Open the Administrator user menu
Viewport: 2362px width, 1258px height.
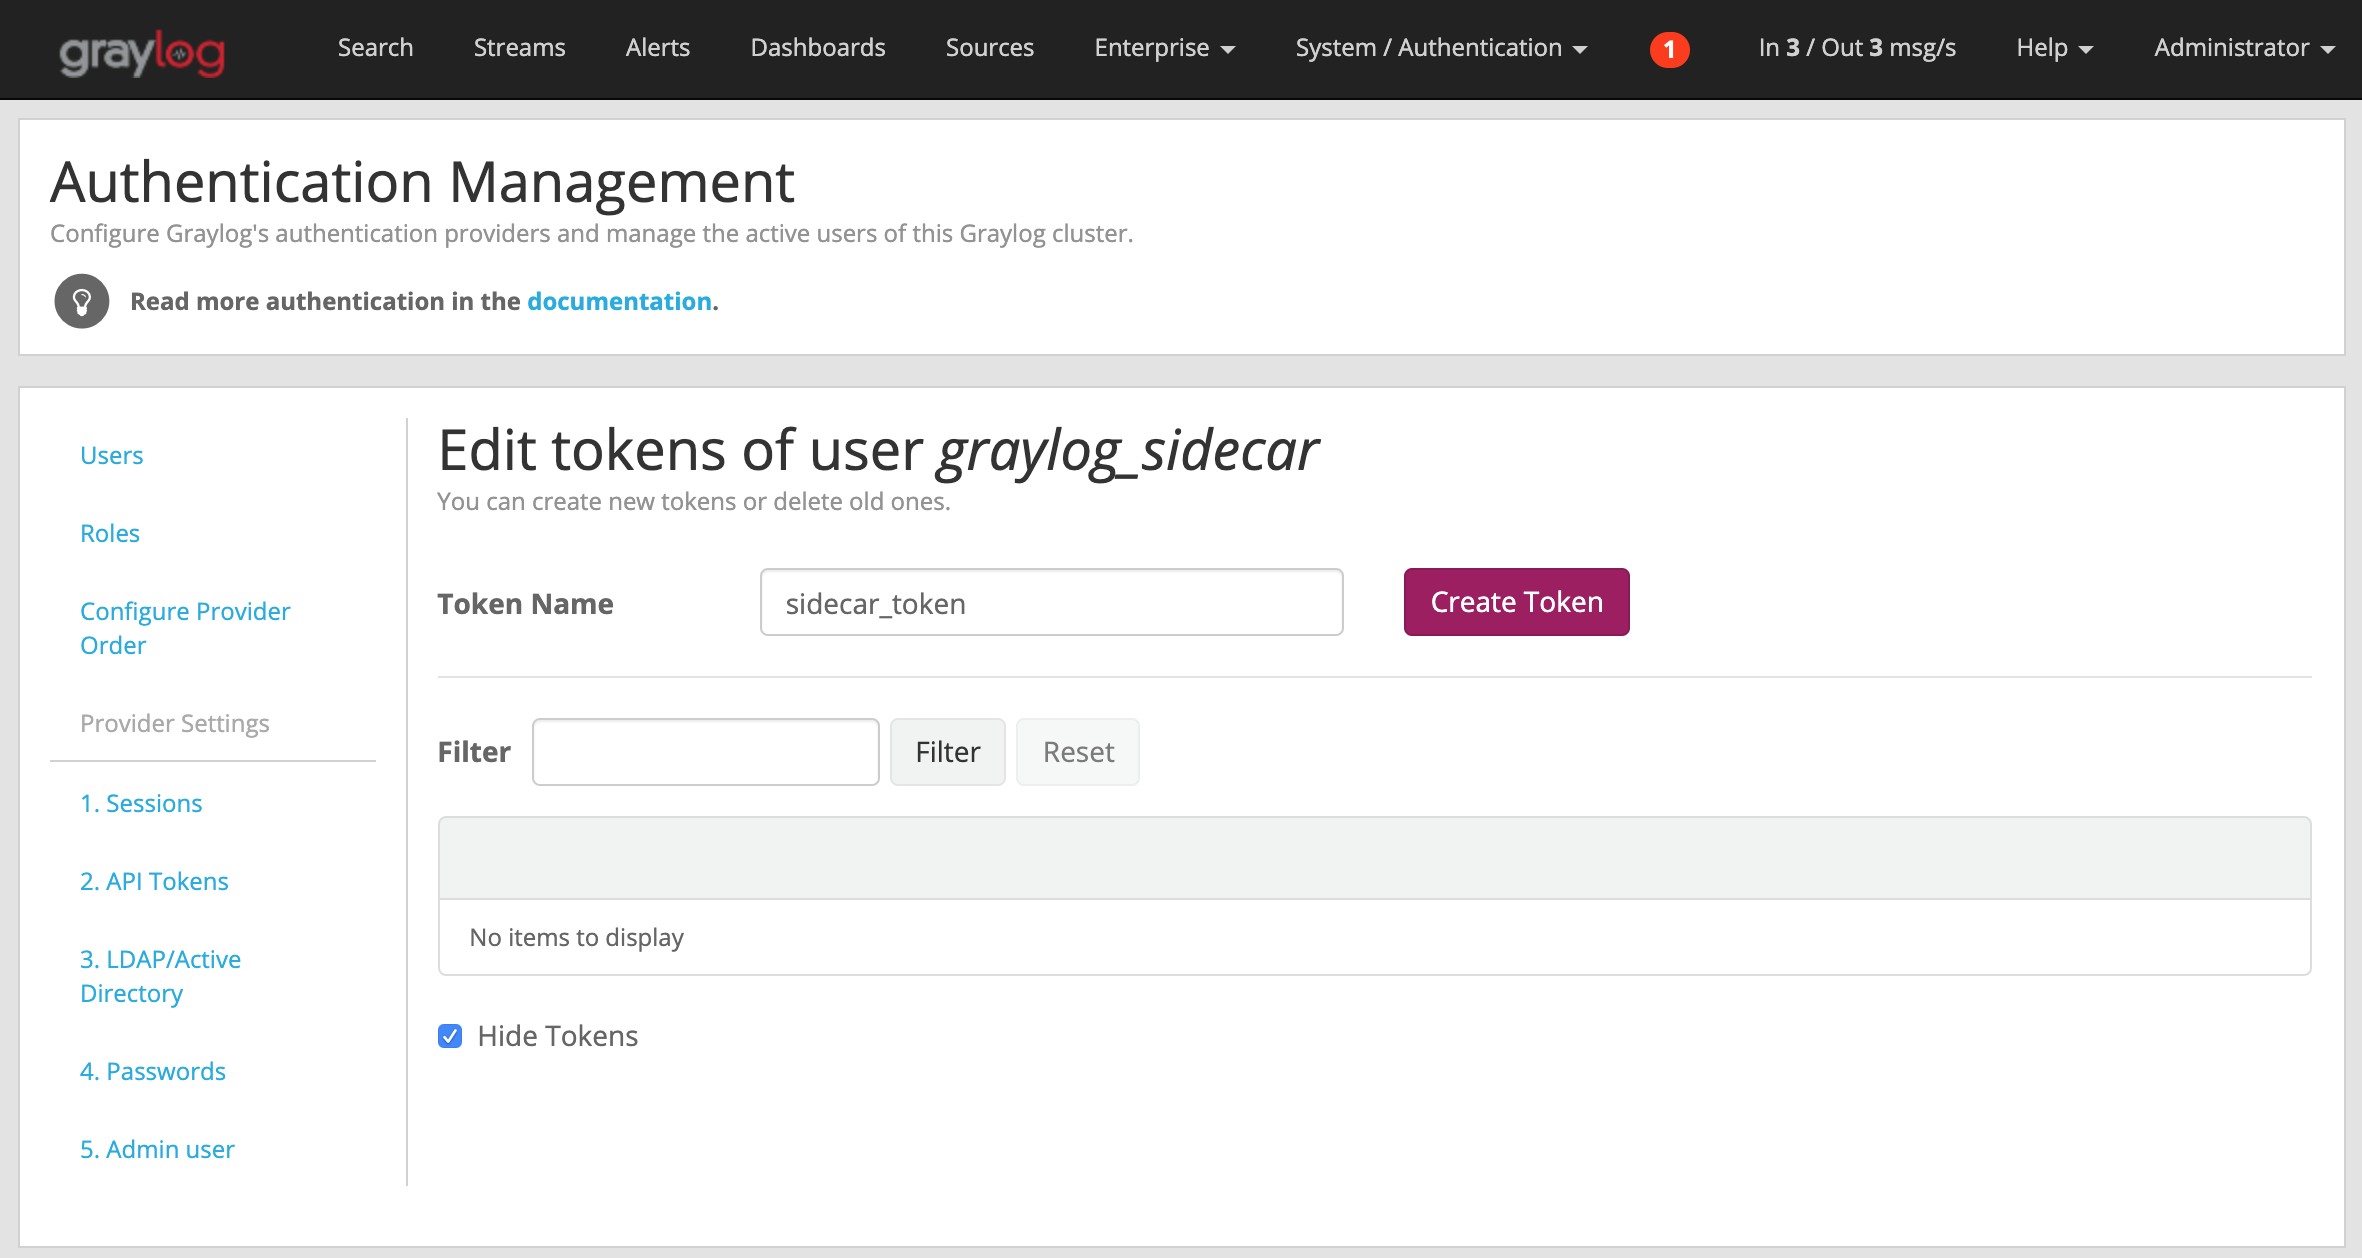click(x=2243, y=48)
